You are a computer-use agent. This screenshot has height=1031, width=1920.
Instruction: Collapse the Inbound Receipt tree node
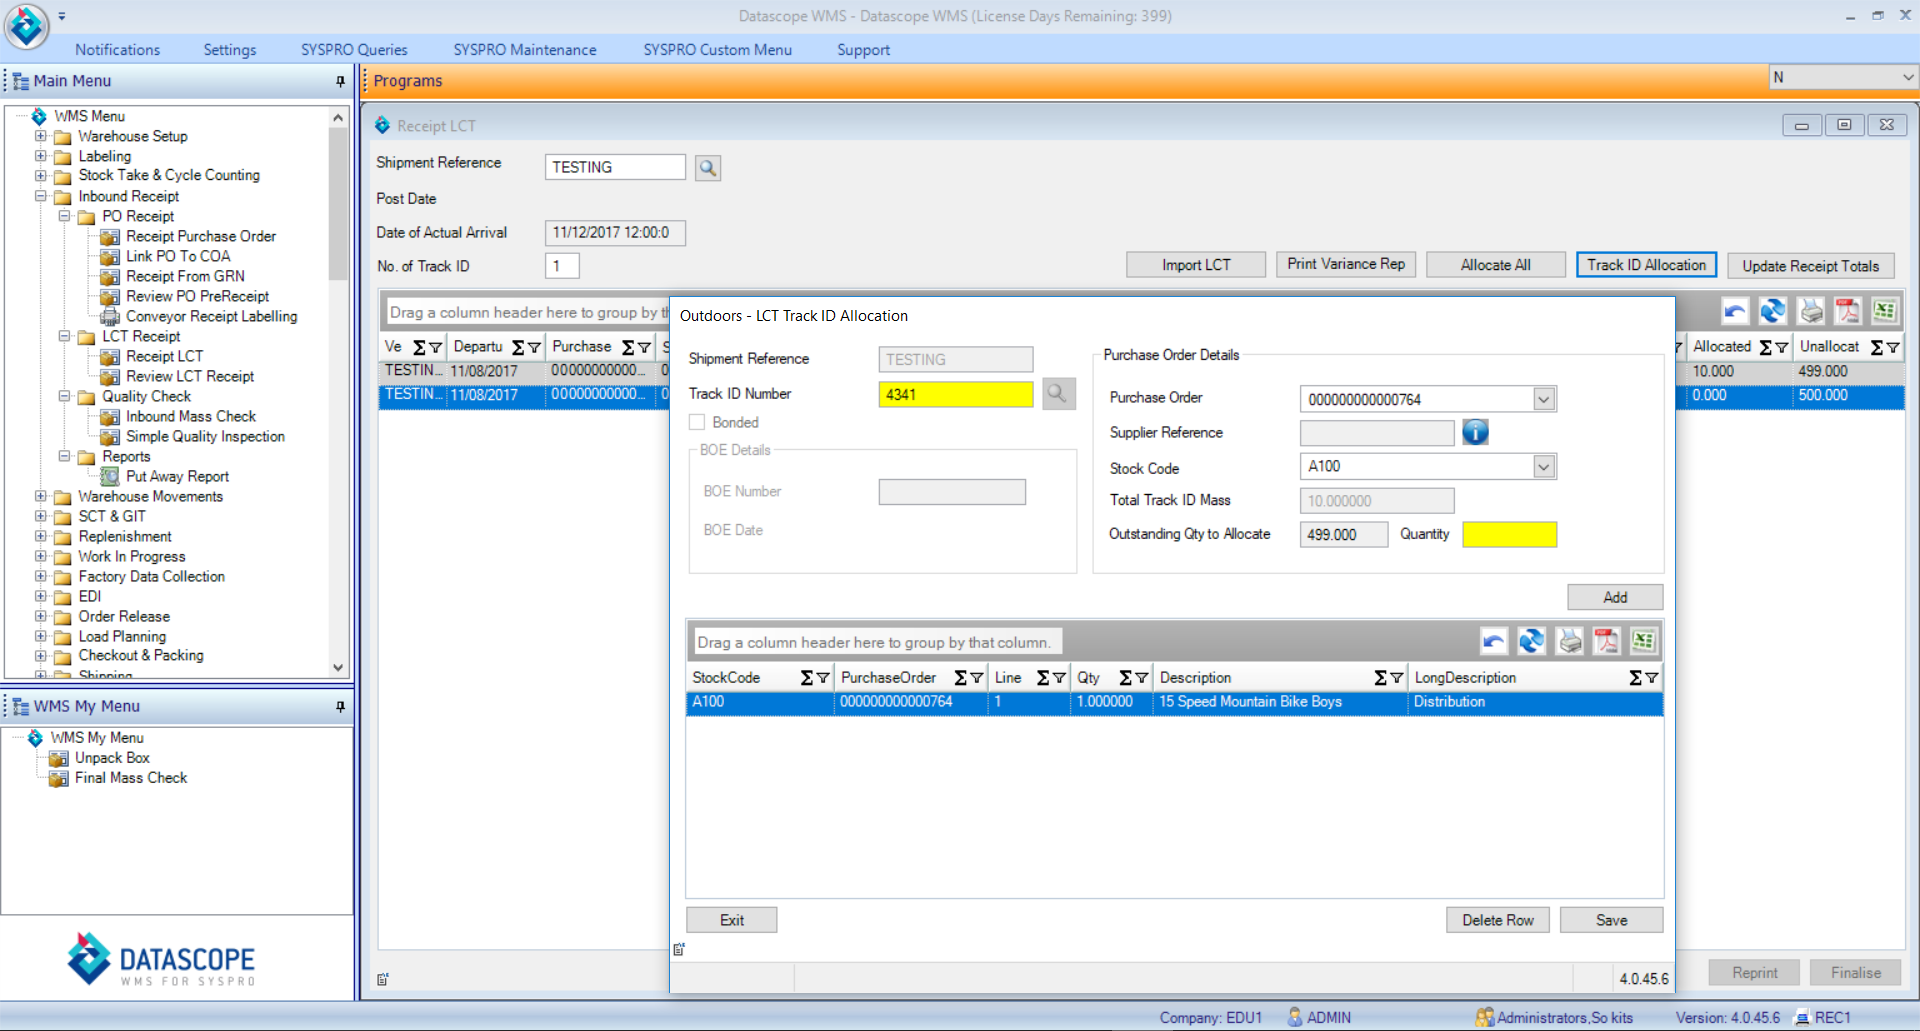point(41,196)
